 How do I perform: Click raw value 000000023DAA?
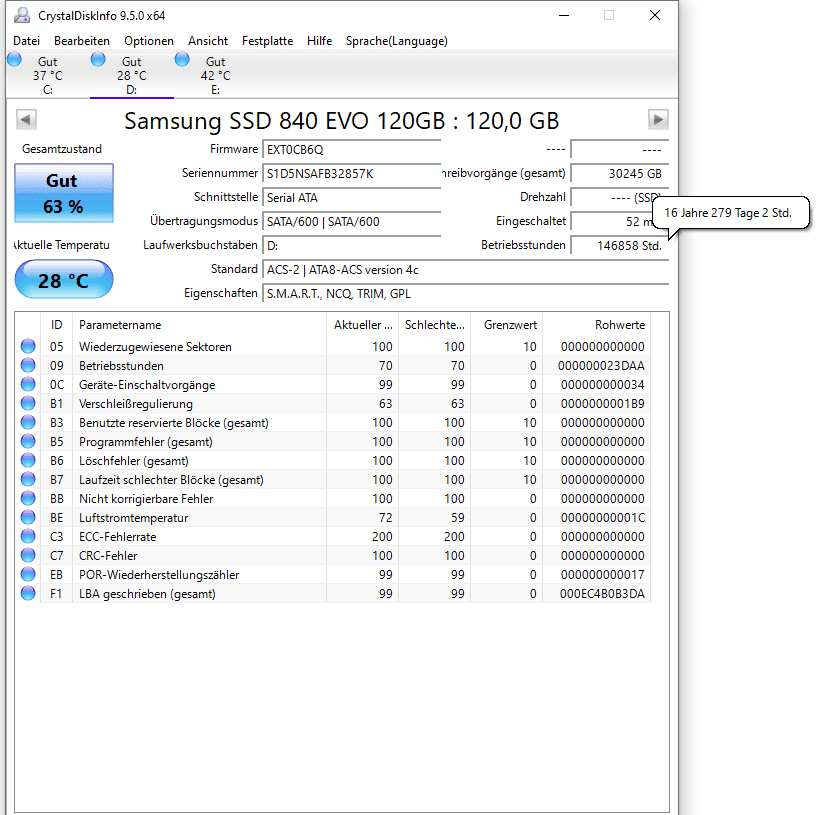coord(601,366)
